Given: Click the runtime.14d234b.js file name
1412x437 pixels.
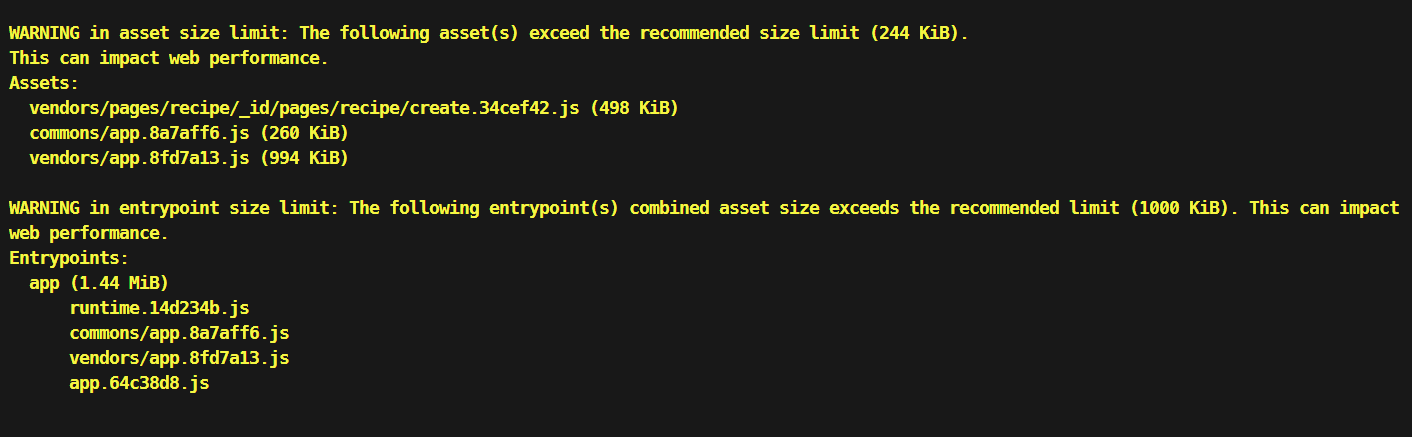Looking at the screenshot, I should tap(159, 308).
